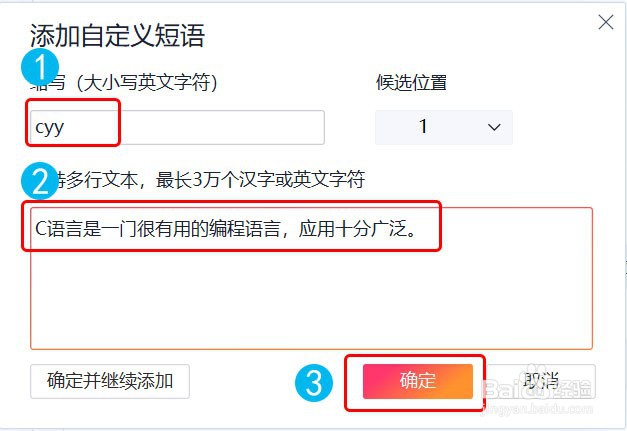Screen dimensions: 627x431
Task: Click the blue circle numbered 3
Action: pos(314,383)
